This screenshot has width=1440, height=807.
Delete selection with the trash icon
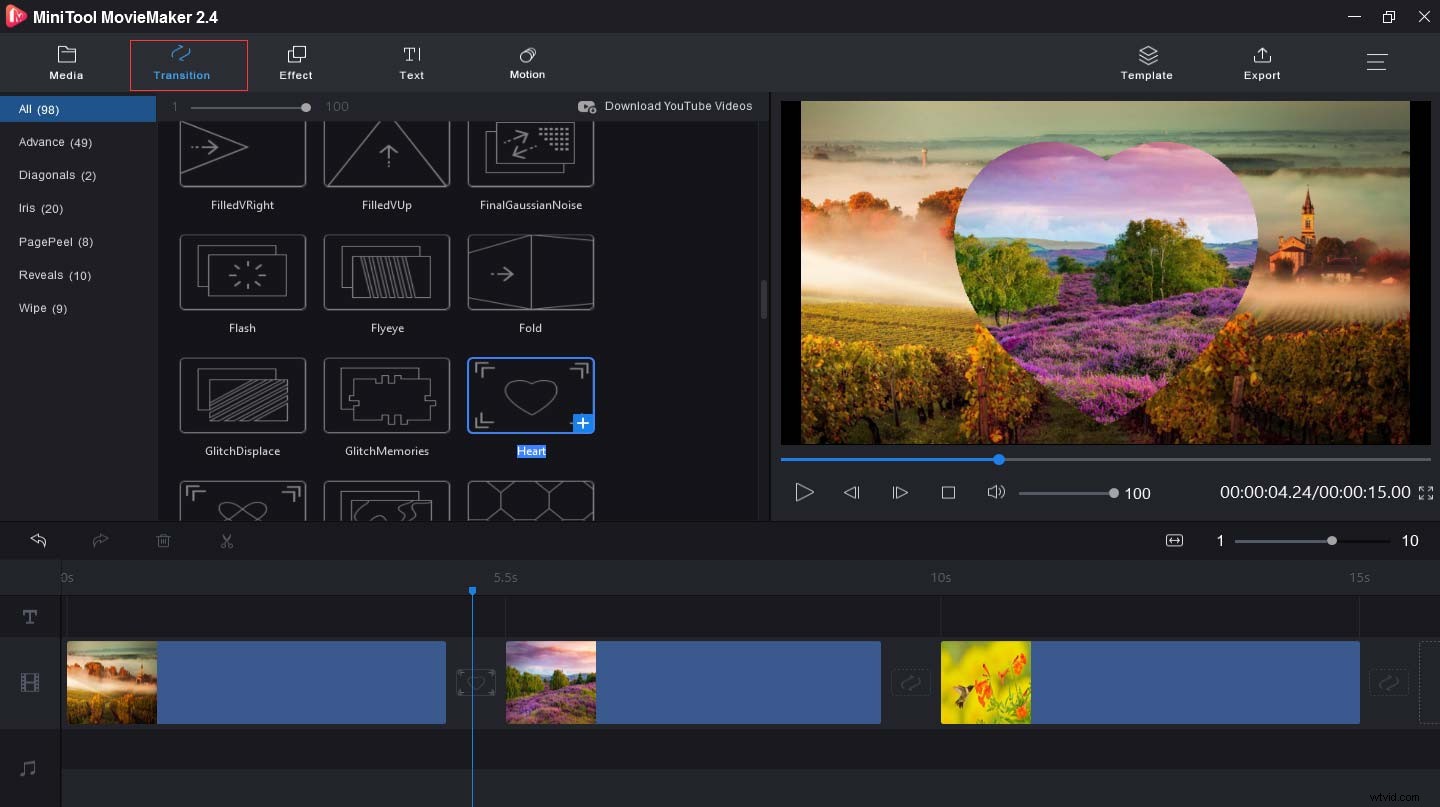pyautogui.click(x=164, y=541)
